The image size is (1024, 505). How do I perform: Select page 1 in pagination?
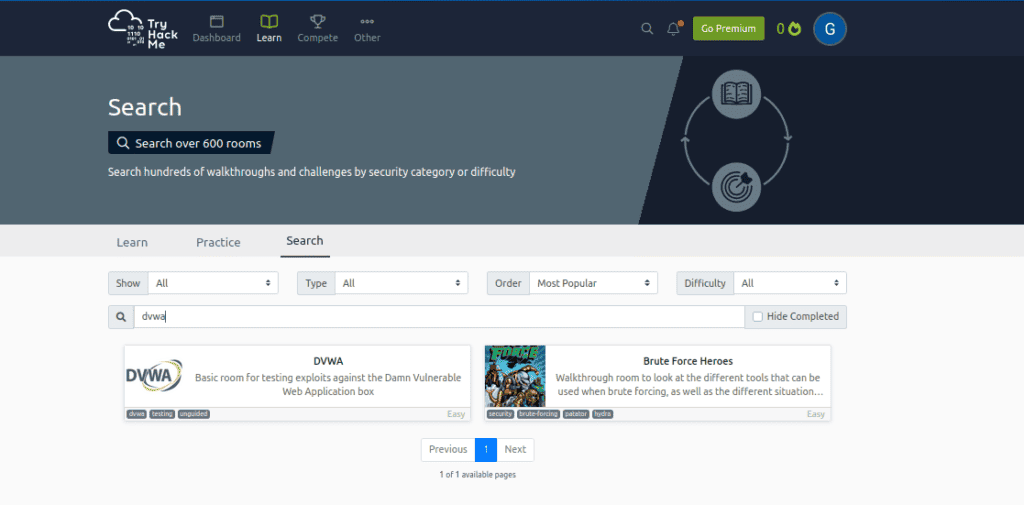[x=486, y=449]
